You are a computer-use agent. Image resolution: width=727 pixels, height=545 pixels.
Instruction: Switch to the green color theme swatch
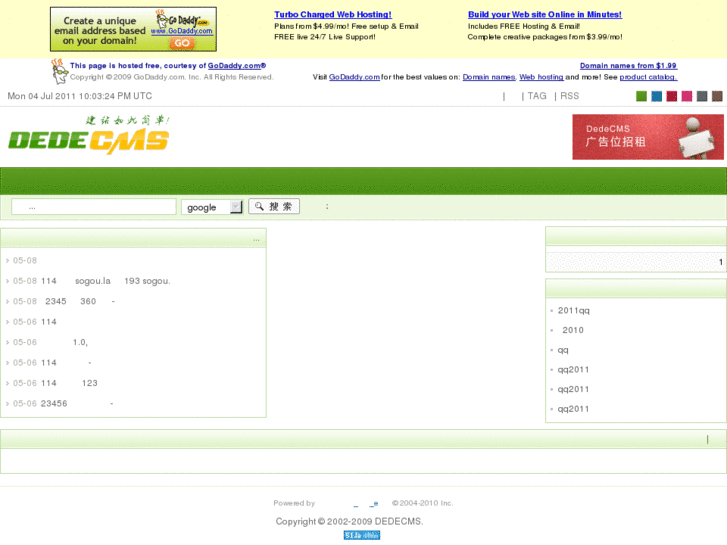641,96
